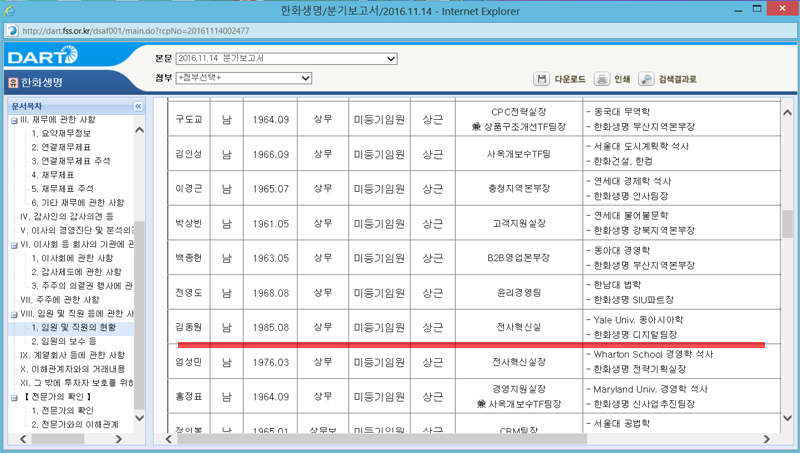Click the document vertical scroll up arrow

[787, 113]
